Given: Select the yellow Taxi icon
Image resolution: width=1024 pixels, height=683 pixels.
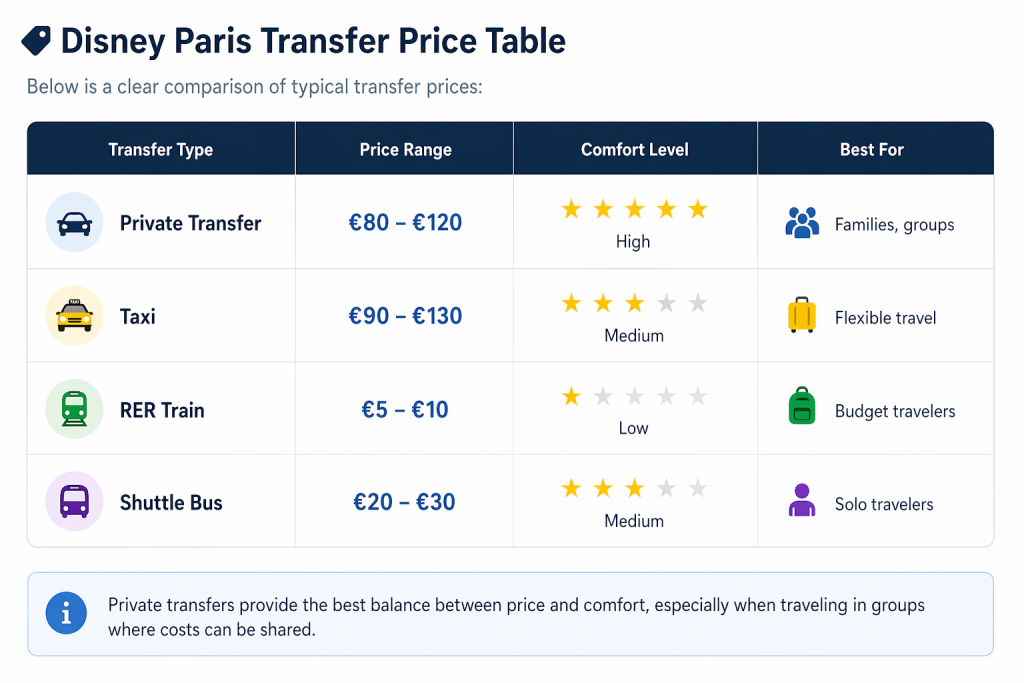Looking at the screenshot, I should (75, 316).
